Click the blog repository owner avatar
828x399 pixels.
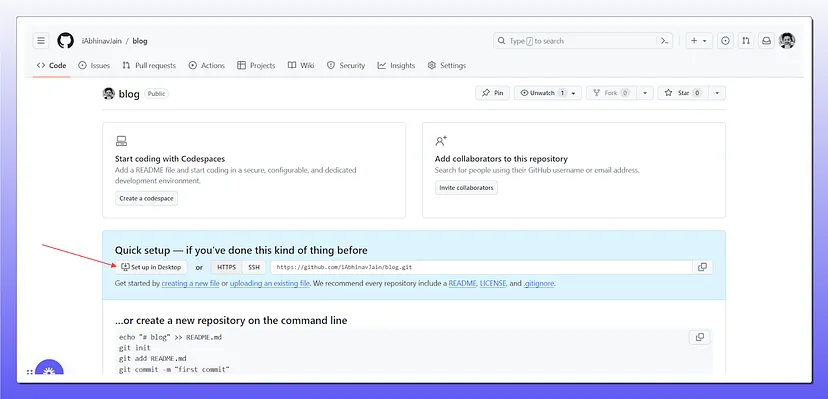pos(108,93)
